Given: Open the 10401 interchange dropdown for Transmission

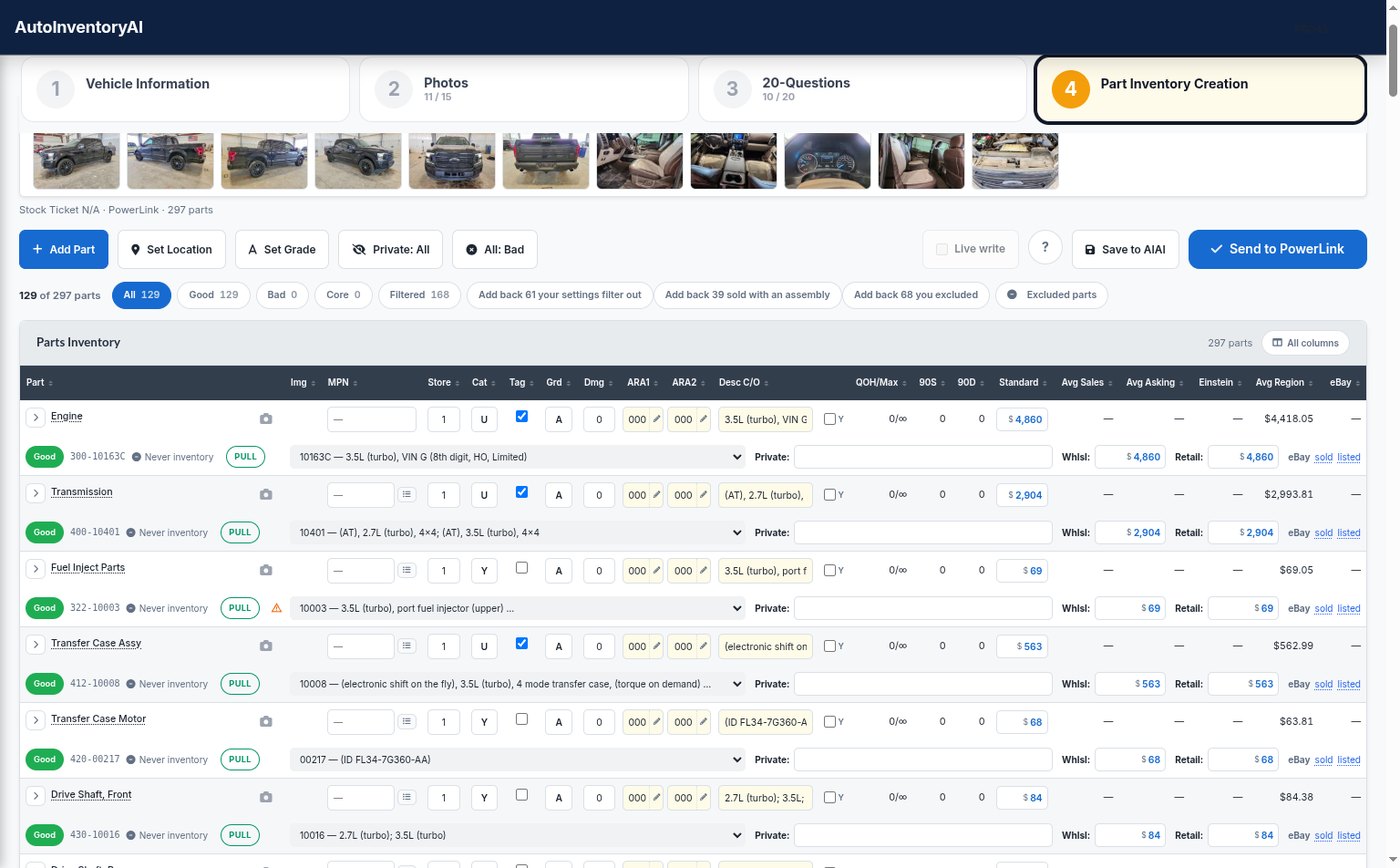Looking at the screenshot, I should click(x=518, y=533).
